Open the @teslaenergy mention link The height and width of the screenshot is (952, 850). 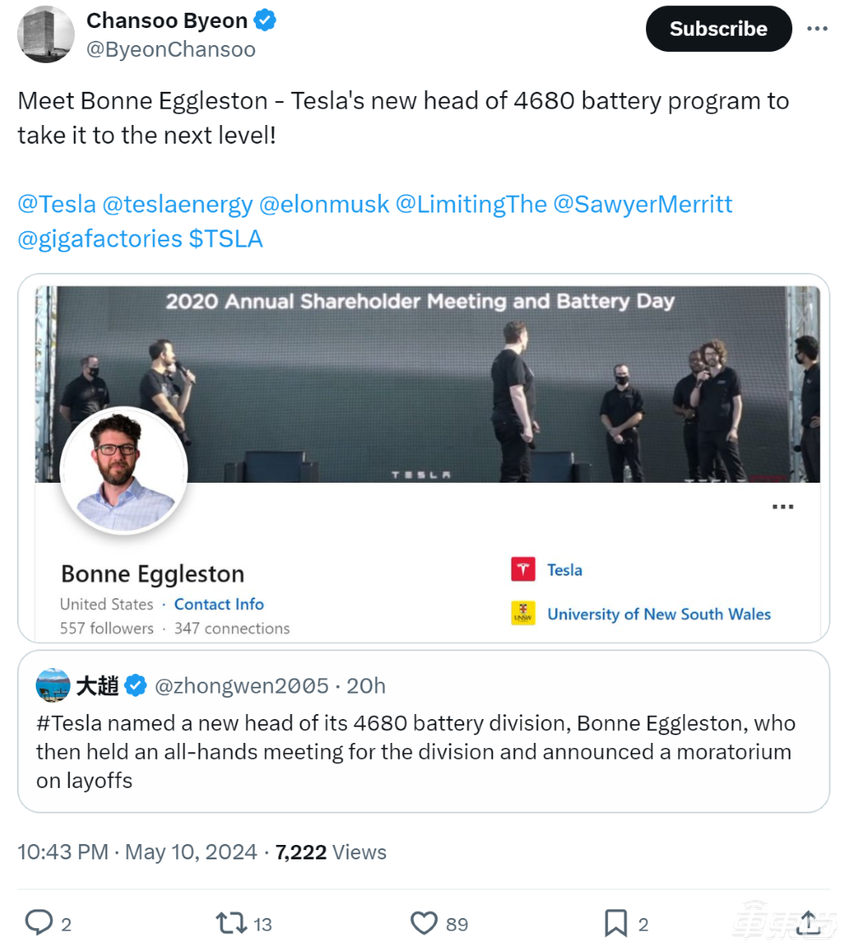pos(177,205)
